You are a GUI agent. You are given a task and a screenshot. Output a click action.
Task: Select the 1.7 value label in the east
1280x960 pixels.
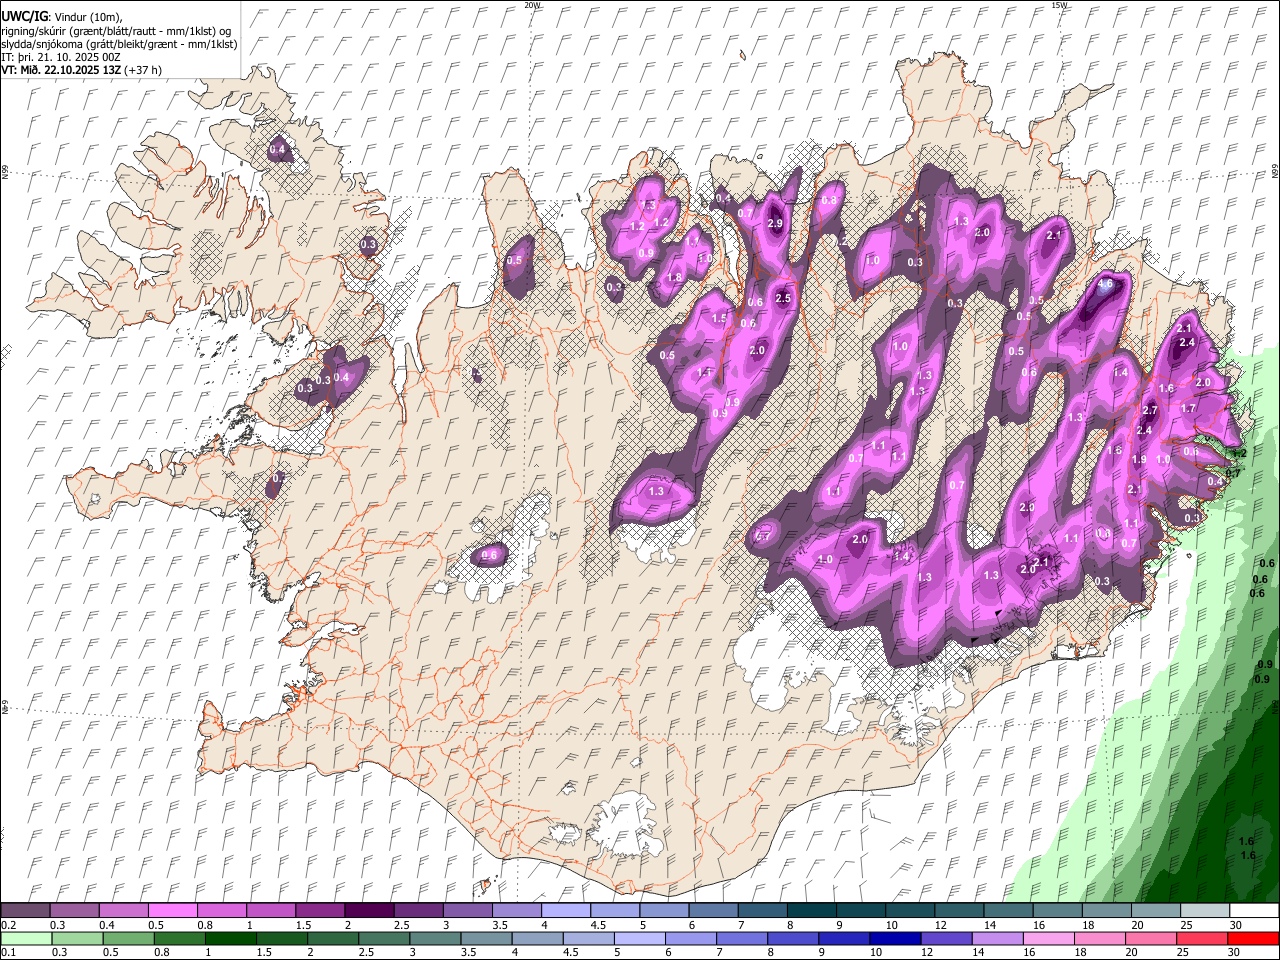[1188, 408]
